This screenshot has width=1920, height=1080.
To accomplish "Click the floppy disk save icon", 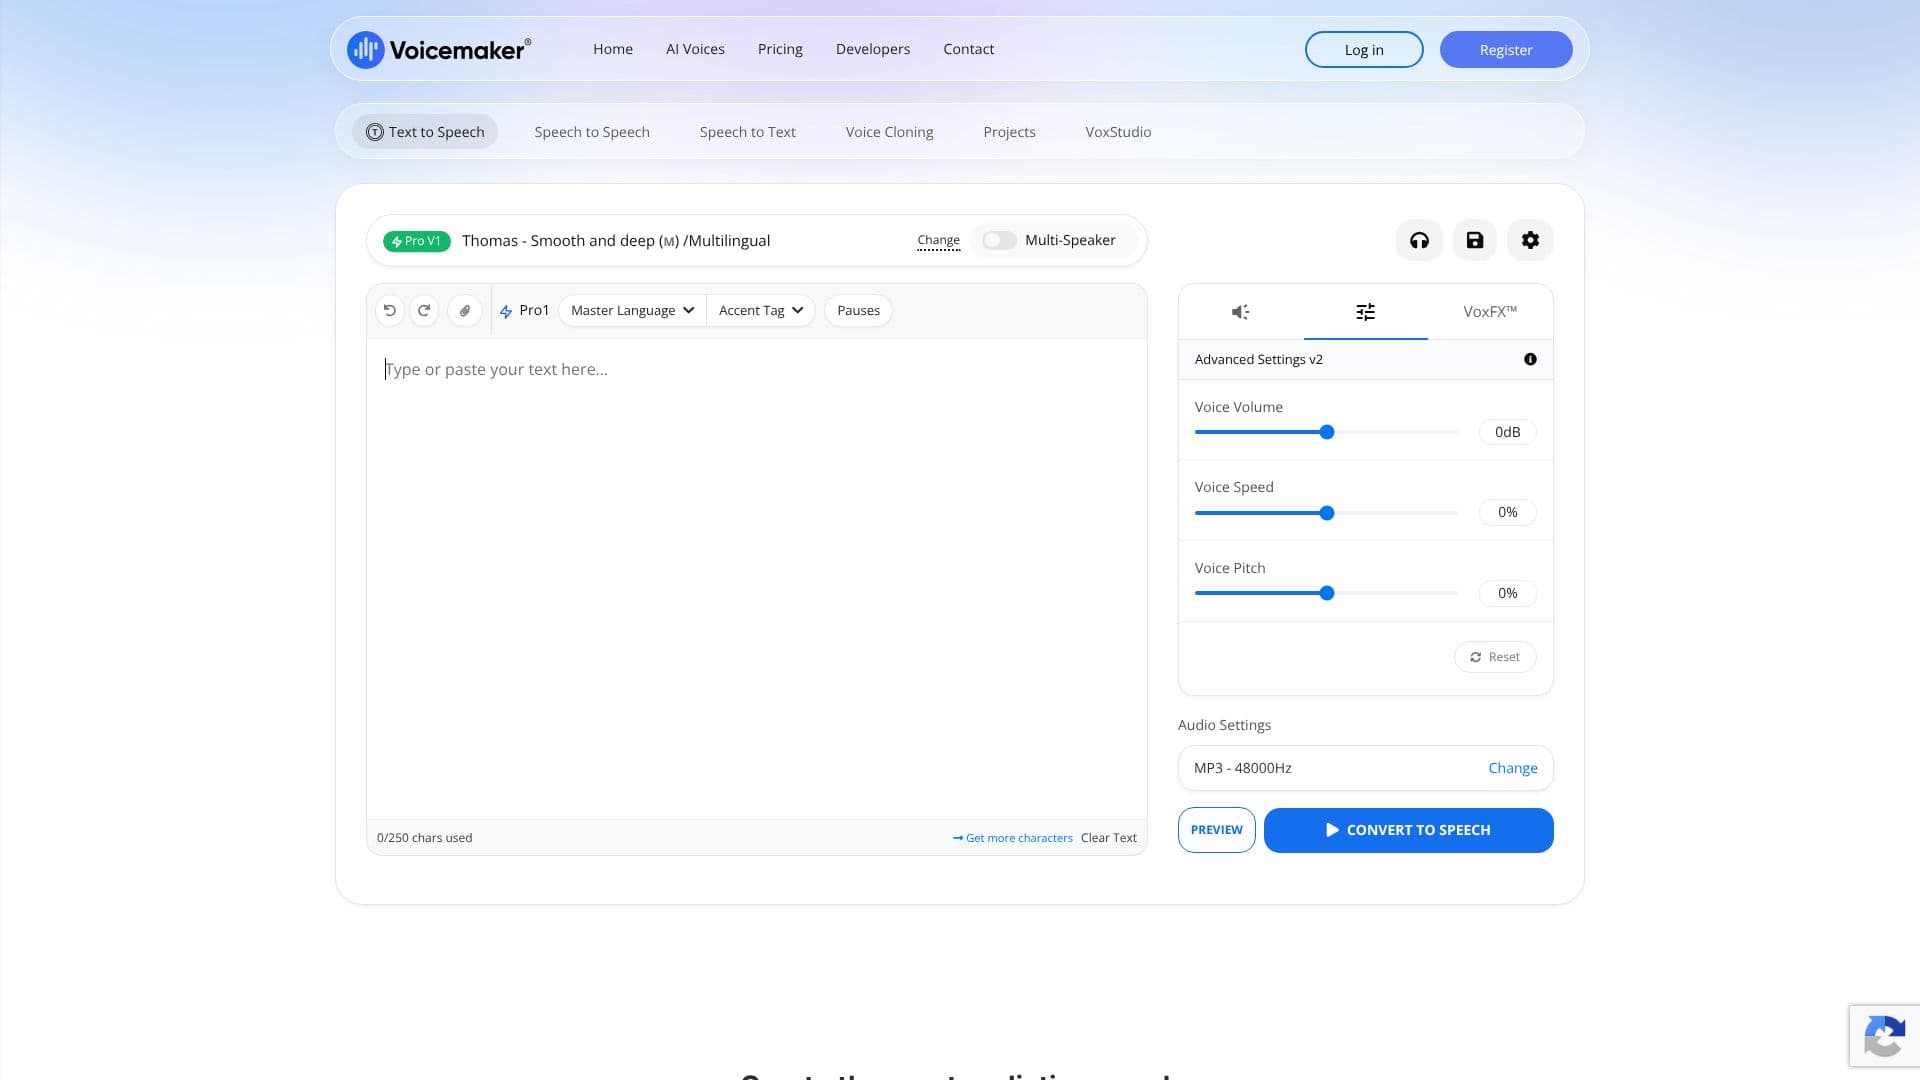I will pyautogui.click(x=1474, y=240).
